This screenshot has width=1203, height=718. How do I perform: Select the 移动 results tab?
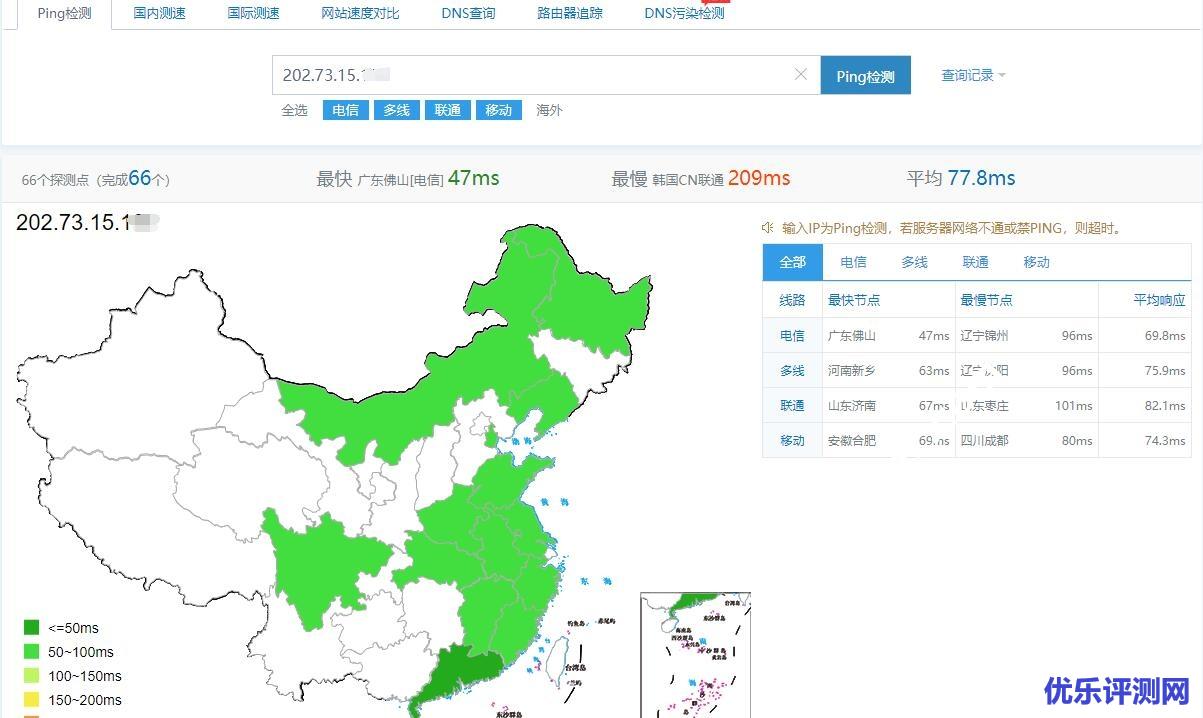(x=1037, y=262)
